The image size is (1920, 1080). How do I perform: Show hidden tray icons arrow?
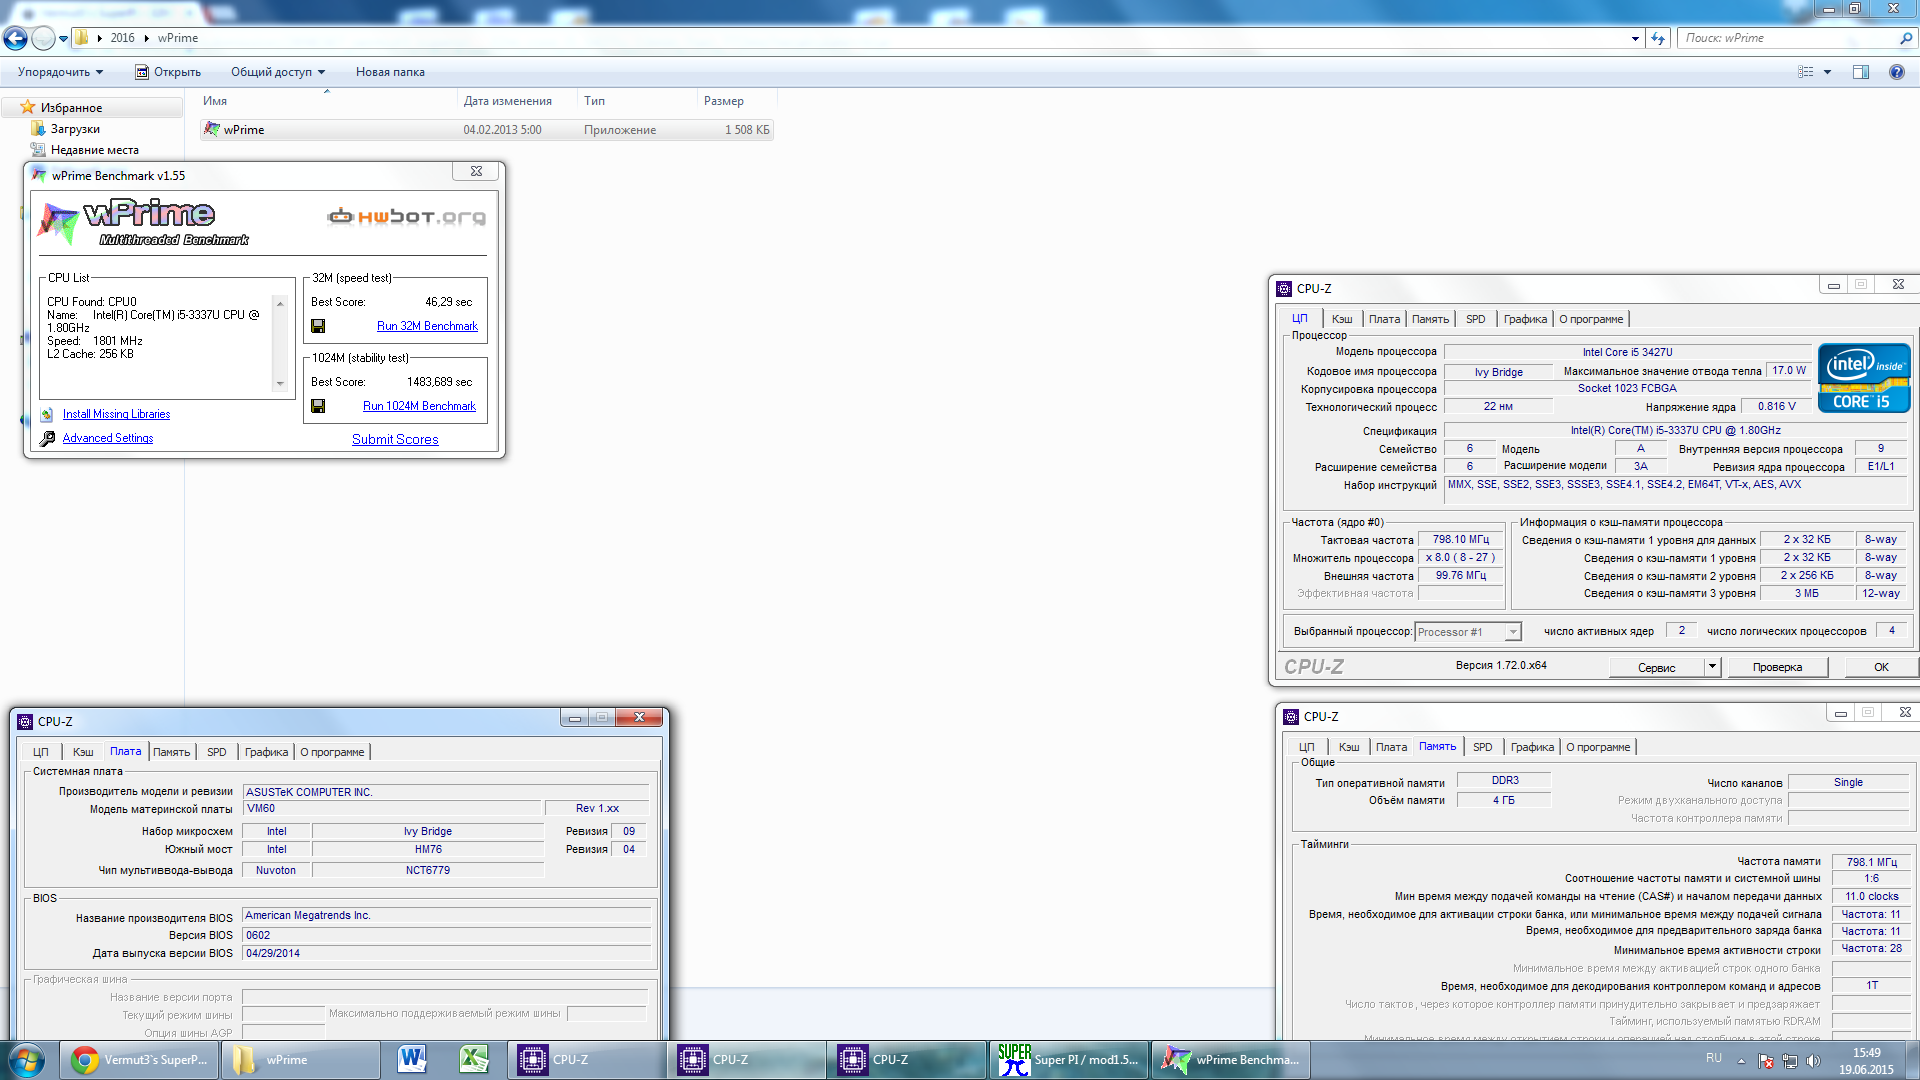1741,1061
